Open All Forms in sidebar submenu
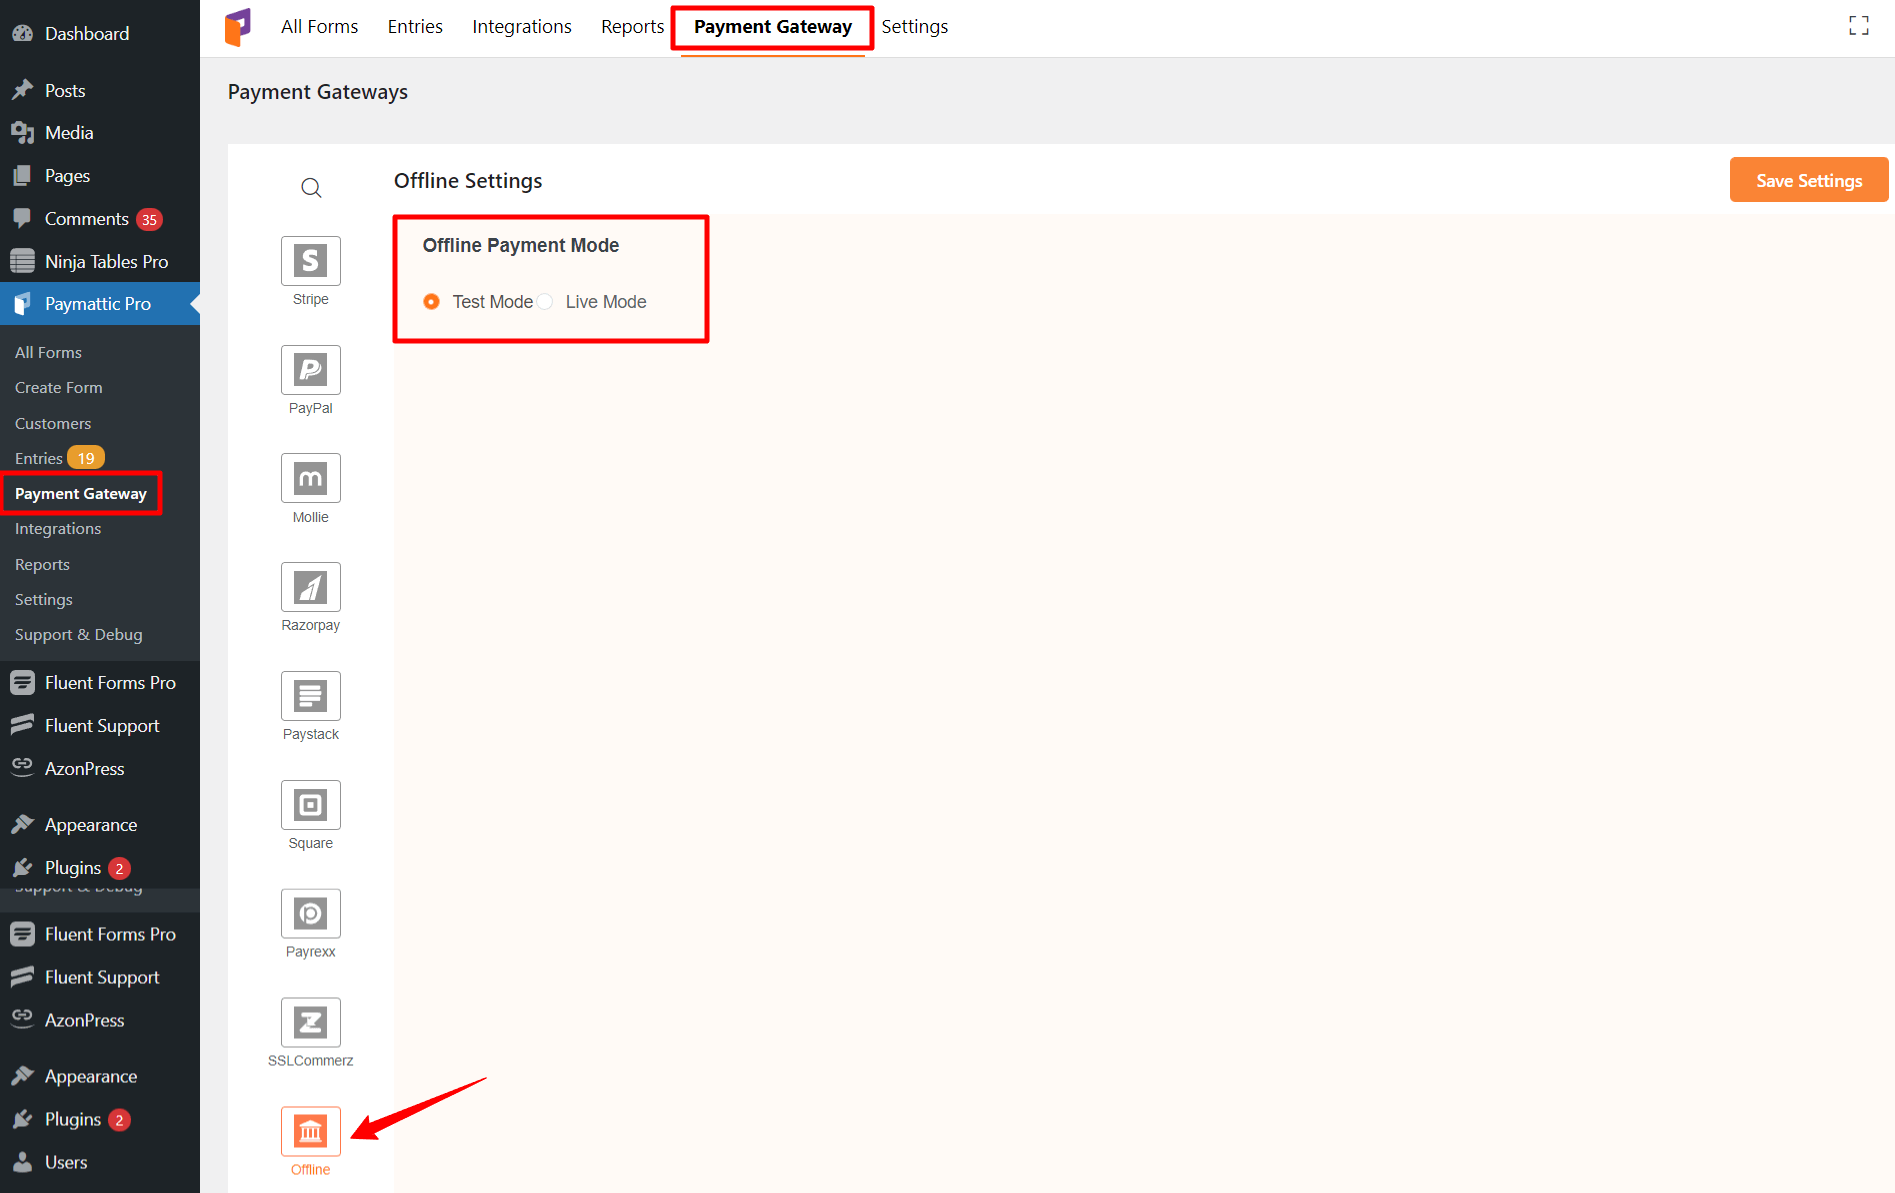The height and width of the screenshot is (1193, 1895). point(48,352)
